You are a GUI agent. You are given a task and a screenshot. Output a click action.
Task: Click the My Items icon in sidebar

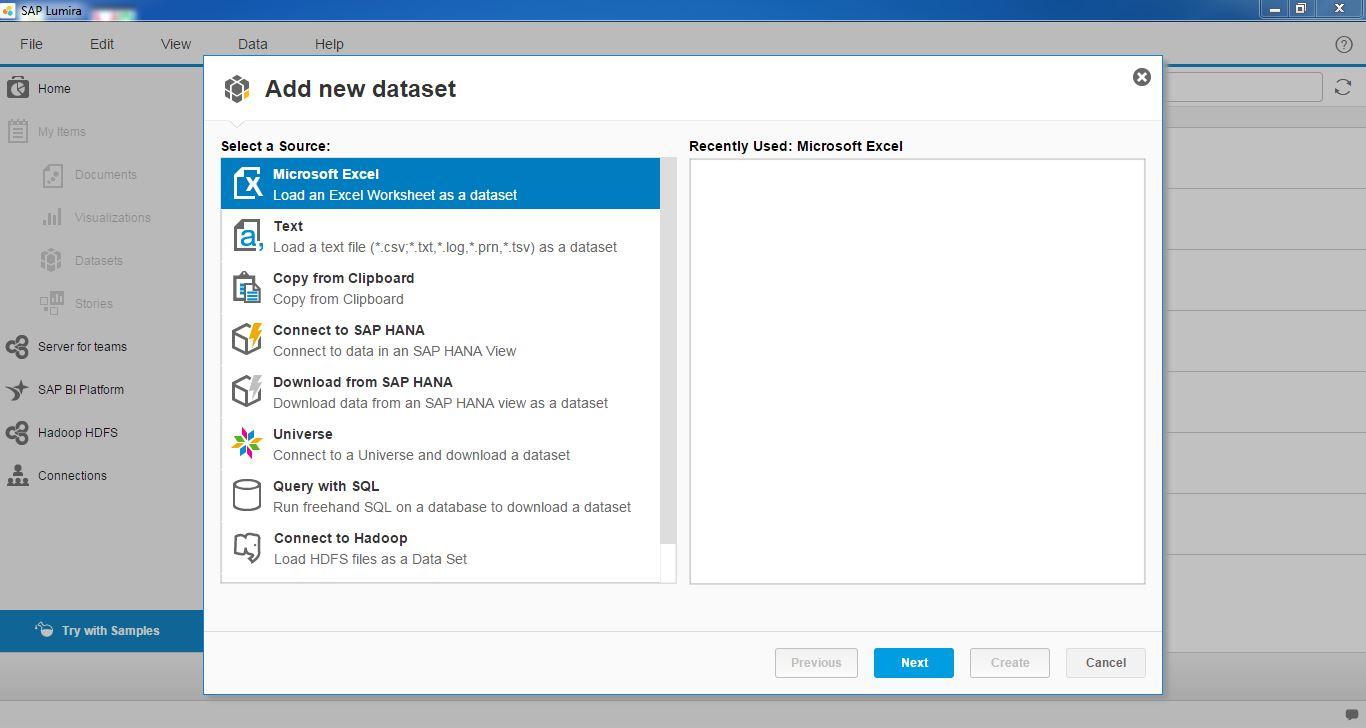pos(17,131)
